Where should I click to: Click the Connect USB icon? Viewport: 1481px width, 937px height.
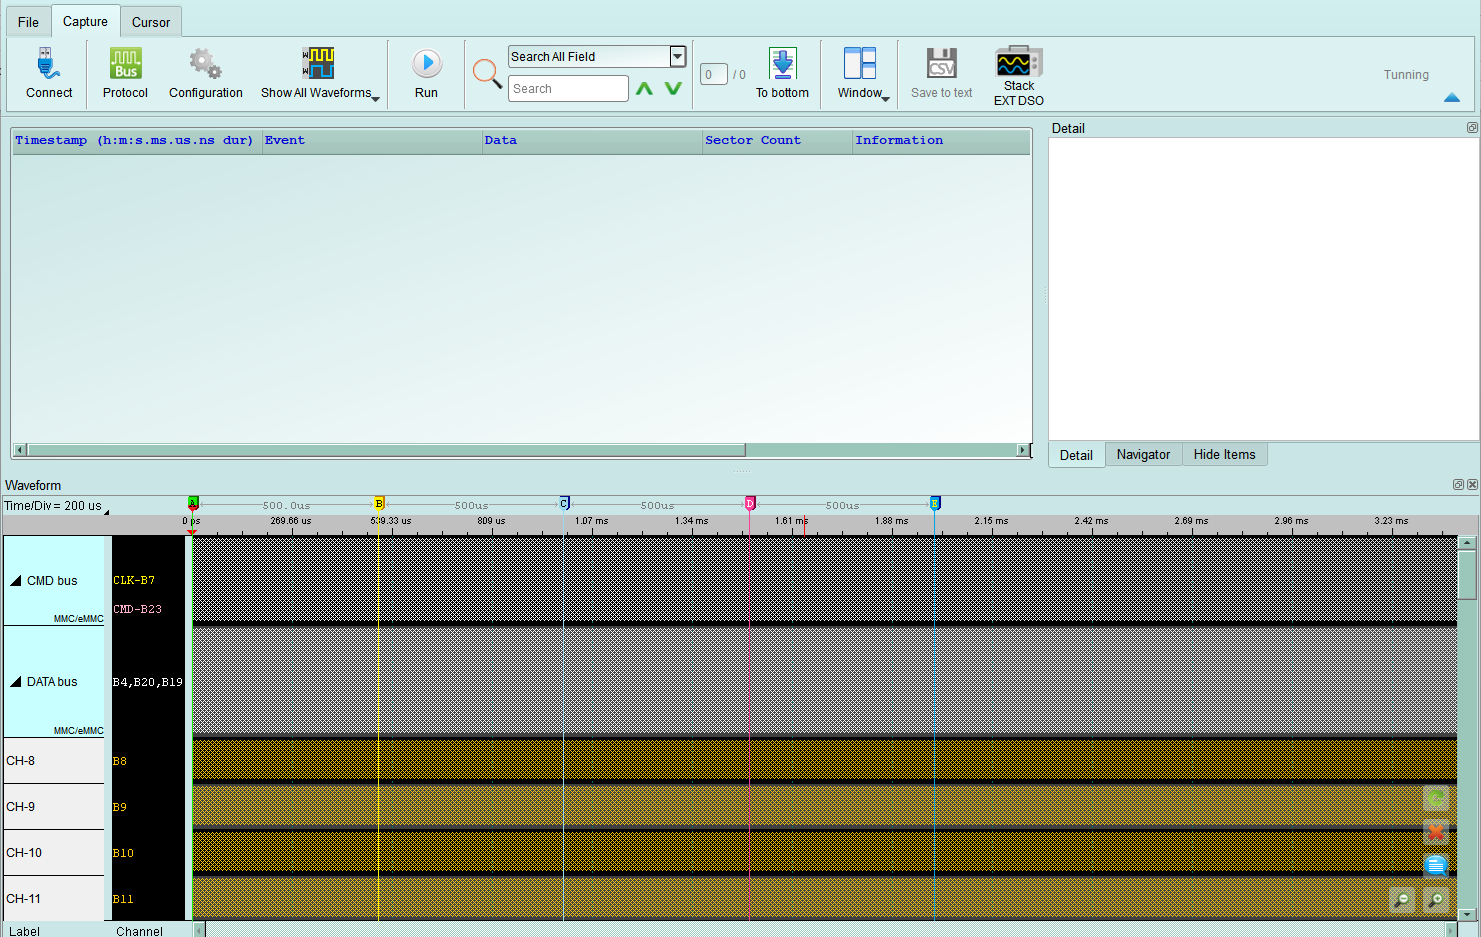coord(48,64)
